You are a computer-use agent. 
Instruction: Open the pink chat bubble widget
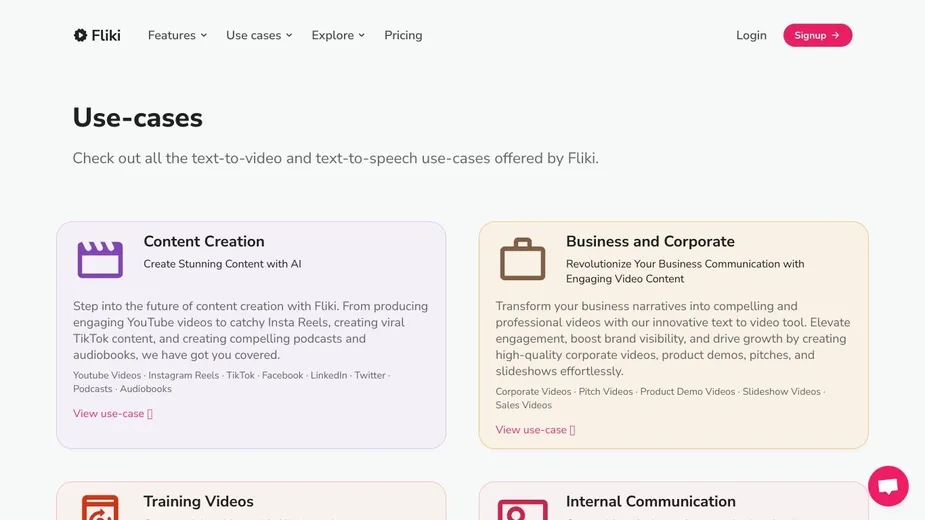(x=888, y=486)
